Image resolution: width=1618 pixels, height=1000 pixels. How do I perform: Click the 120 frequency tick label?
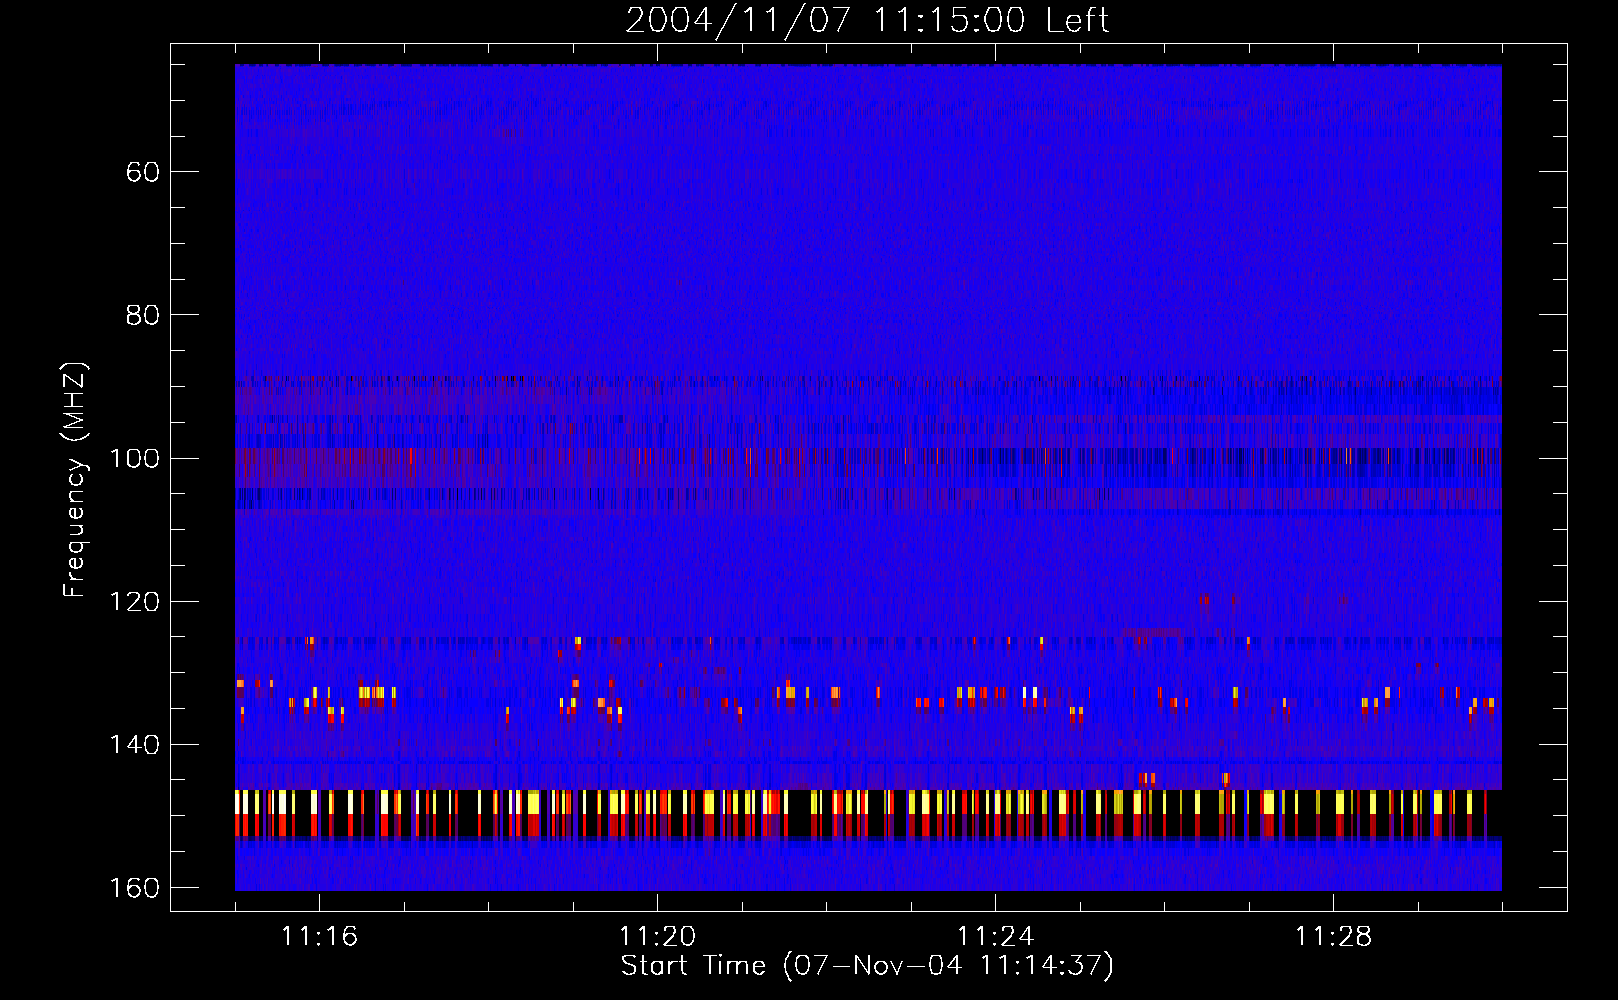point(134,601)
